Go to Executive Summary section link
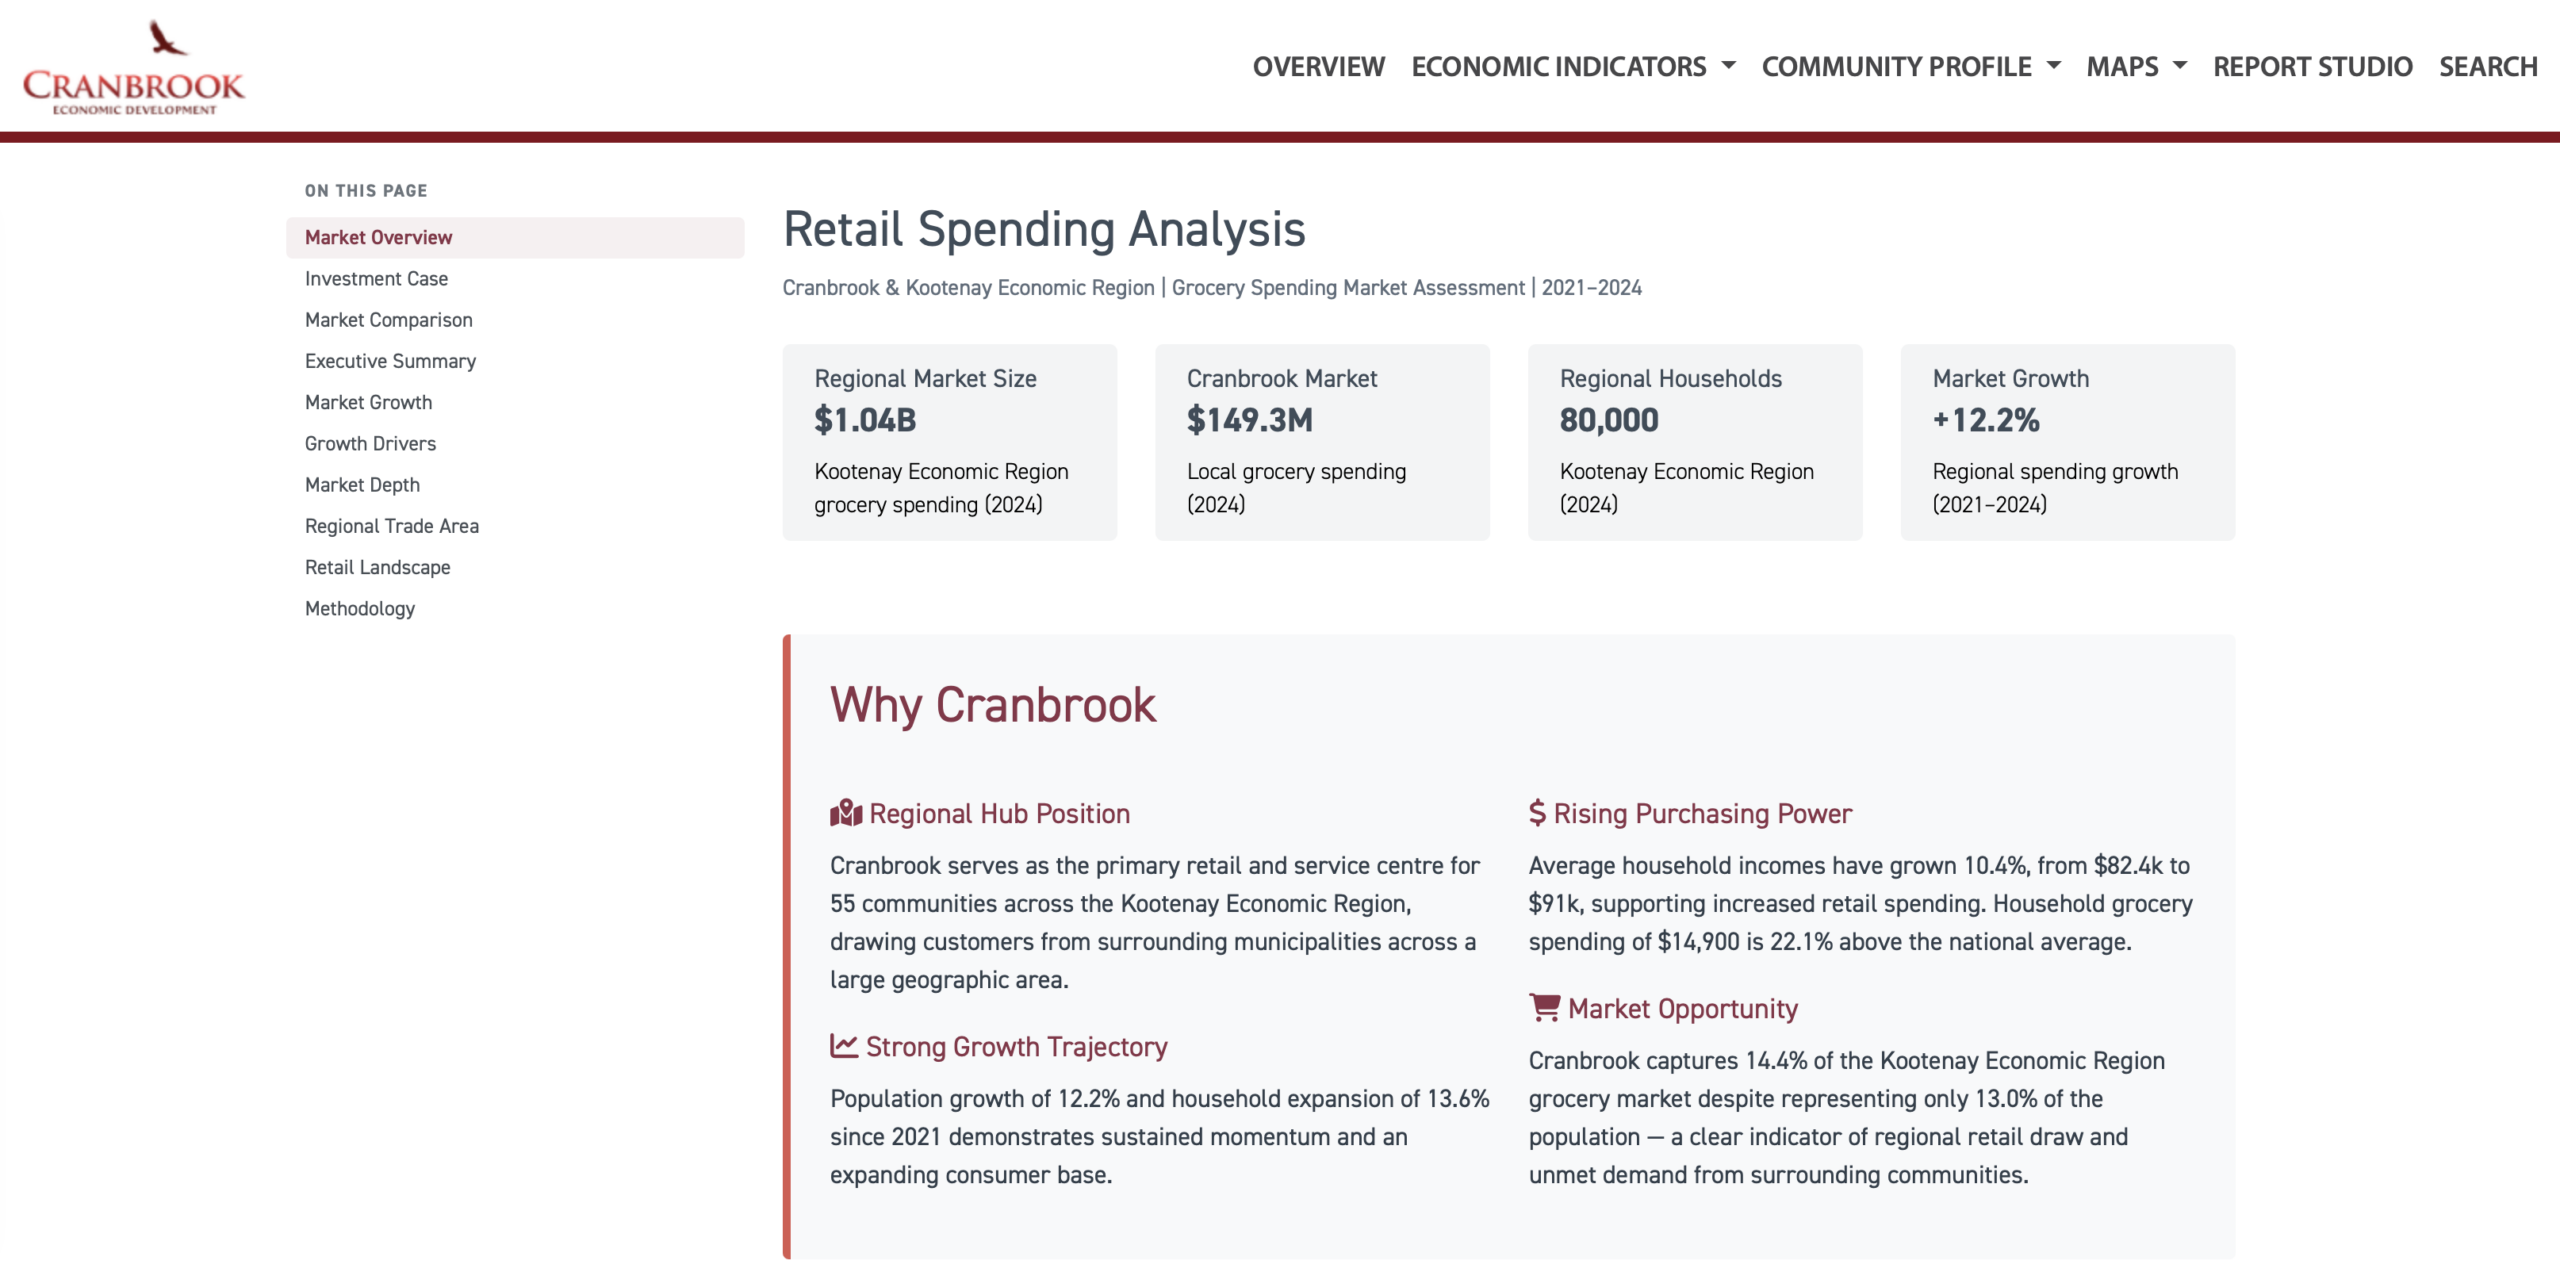The height and width of the screenshot is (1272, 2560). pyautogui.click(x=390, y=361)
